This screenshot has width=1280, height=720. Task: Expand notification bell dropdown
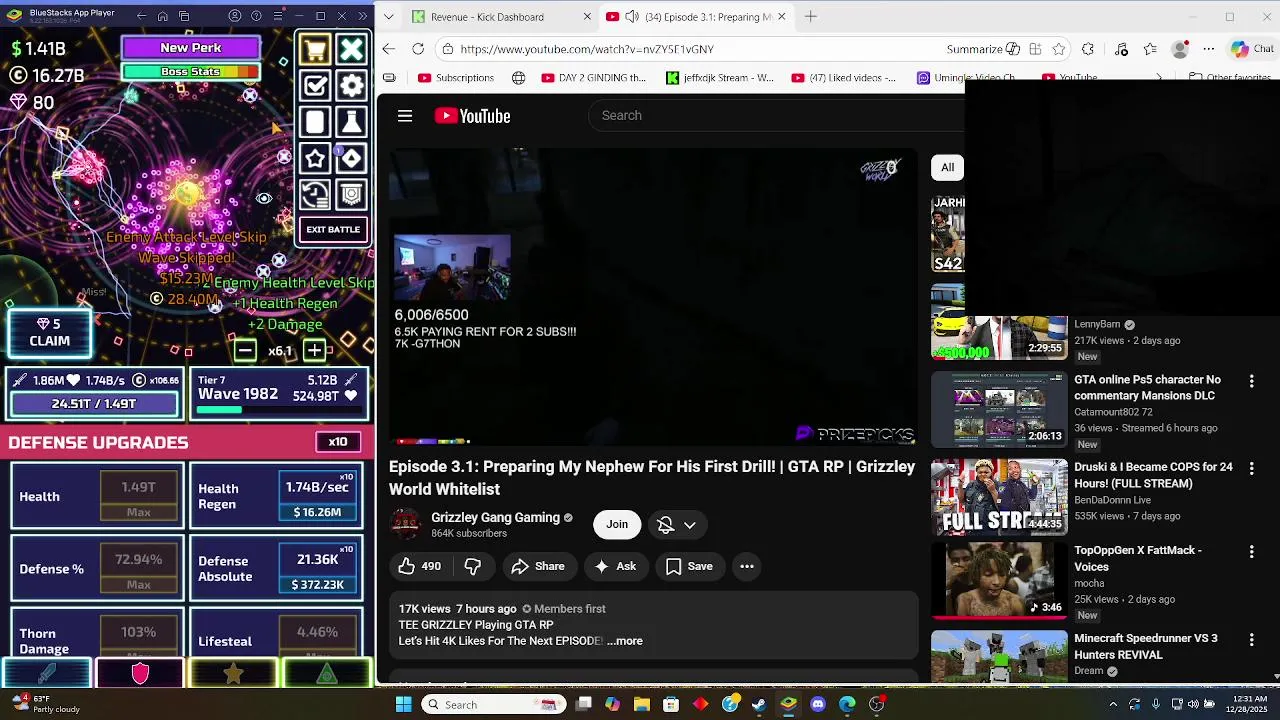tap(677, 524)
